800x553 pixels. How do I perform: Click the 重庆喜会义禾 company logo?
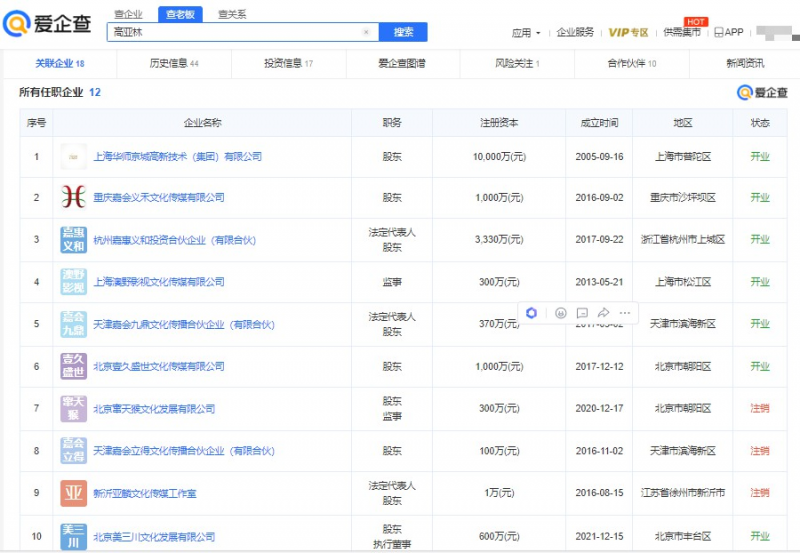tap(73, 198)
